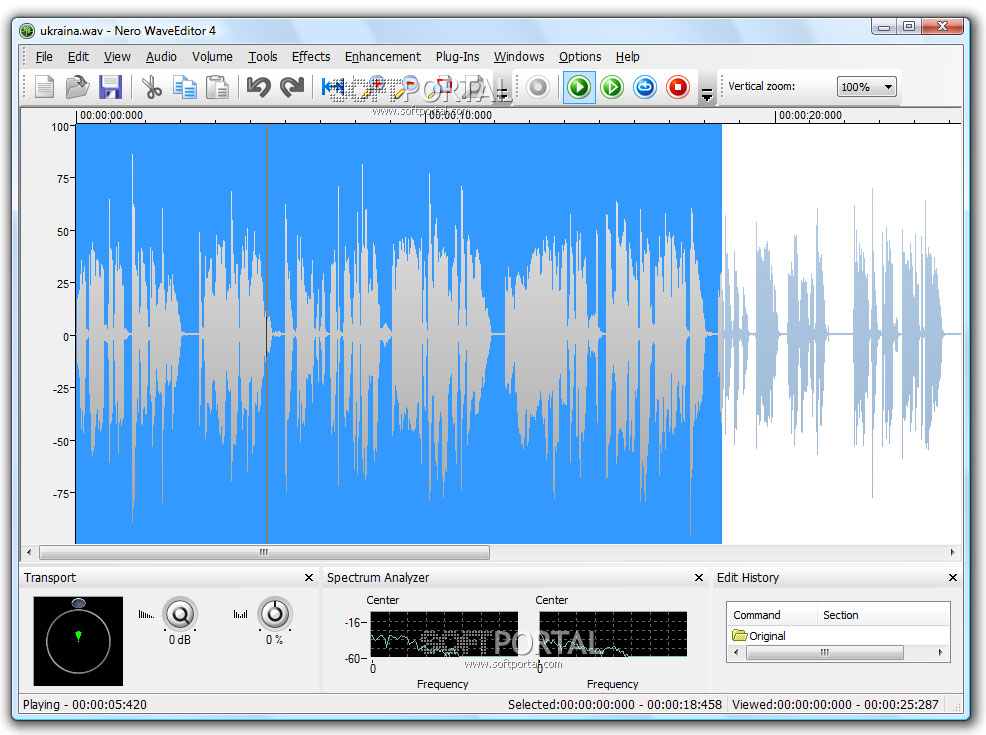Zoom to selection with the magnifier-rectangle icon
The image size is (986, 735).
coord(440,87)
